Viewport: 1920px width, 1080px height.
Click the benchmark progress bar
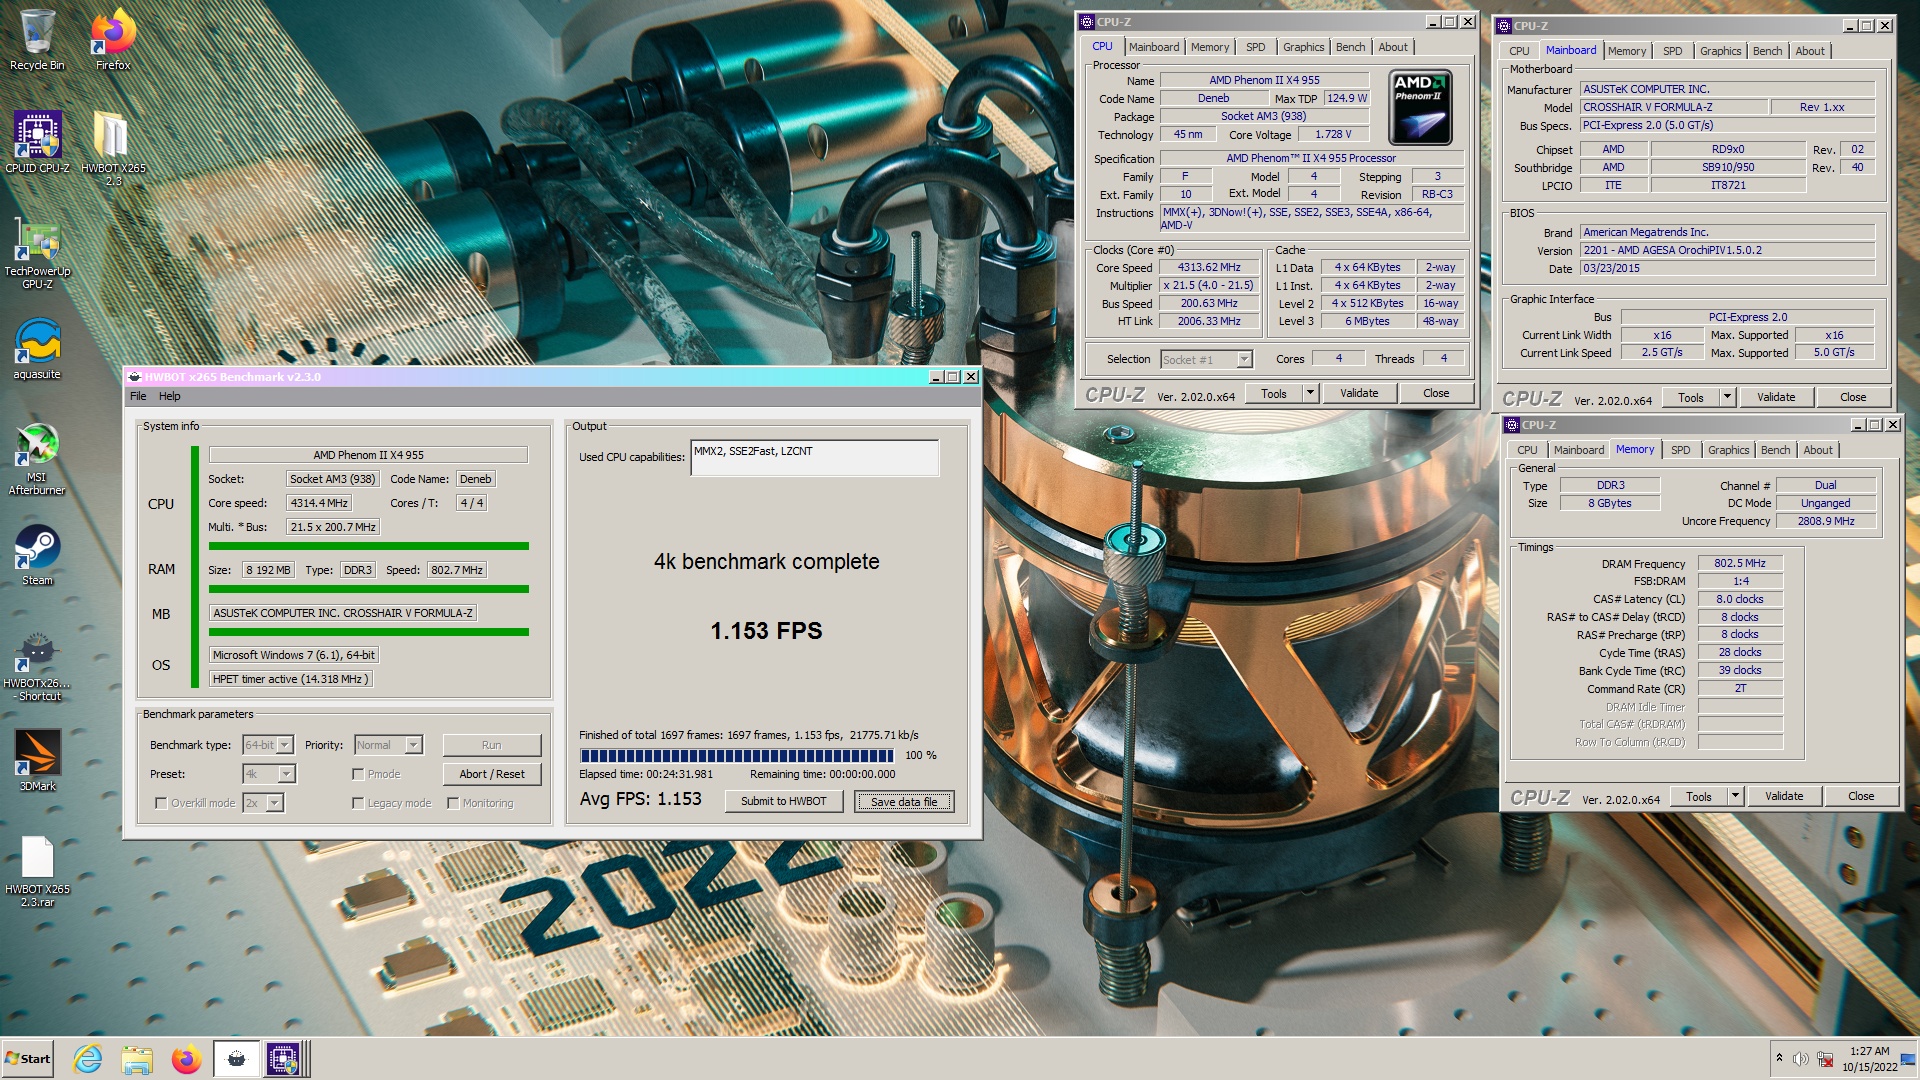[x=737, y=755]
